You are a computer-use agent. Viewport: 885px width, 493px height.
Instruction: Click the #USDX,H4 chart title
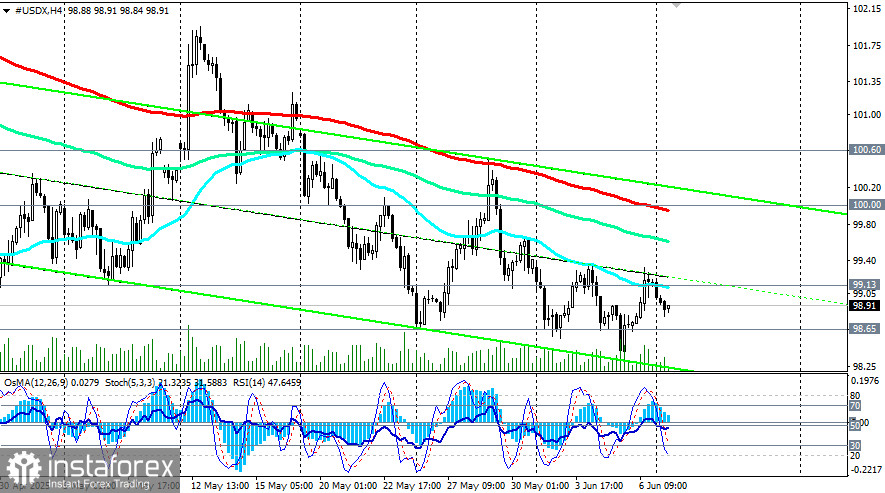38,11
